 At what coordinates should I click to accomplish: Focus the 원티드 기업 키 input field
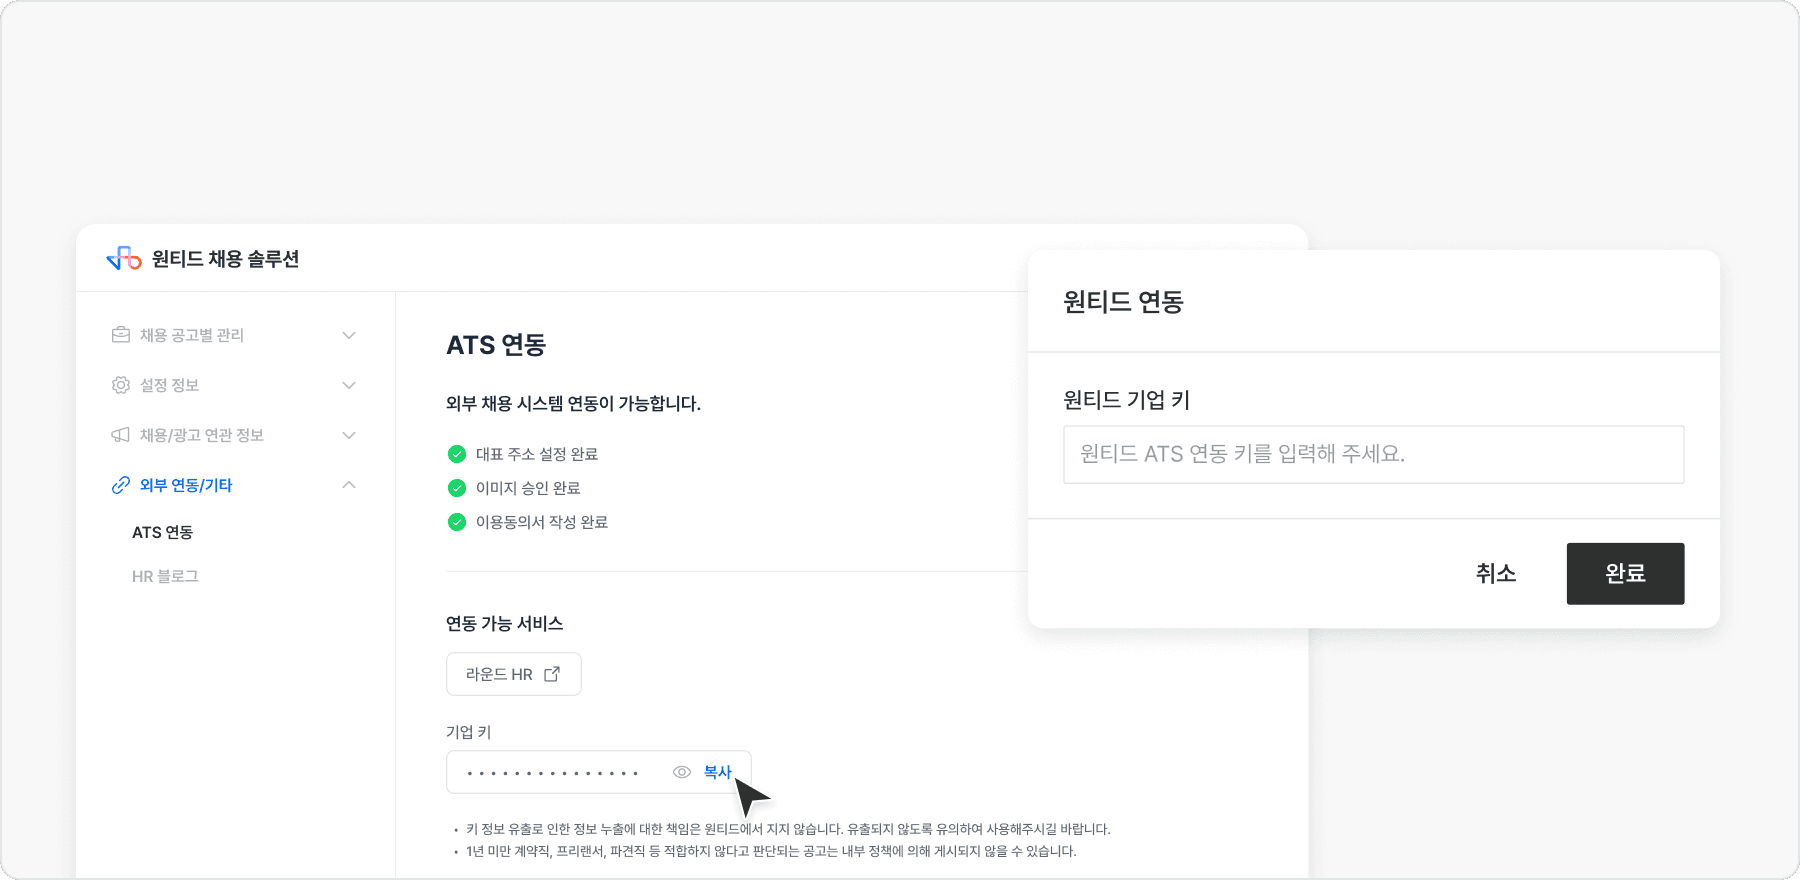pos(1373,454)
